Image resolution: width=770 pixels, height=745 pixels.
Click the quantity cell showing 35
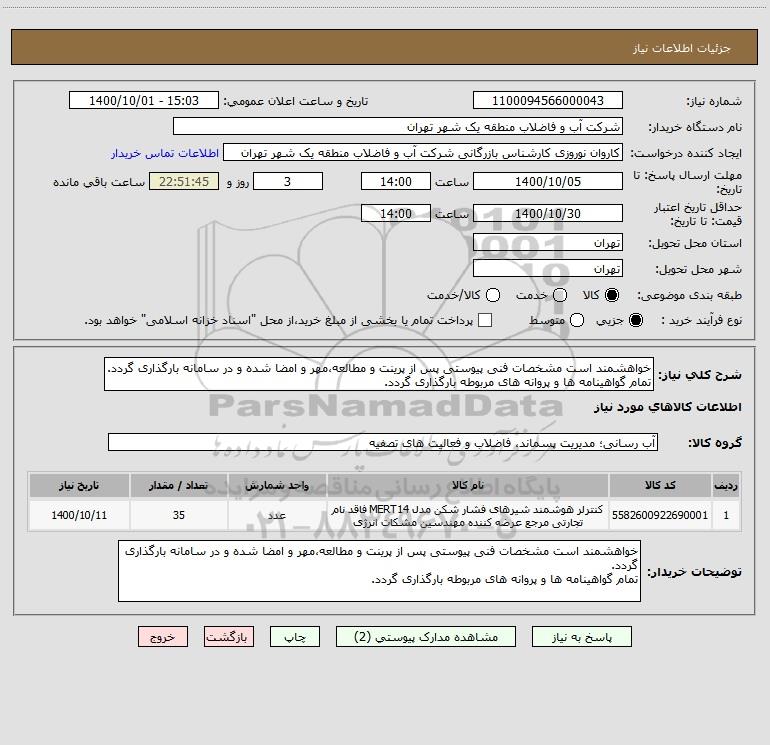pos(179,515)
